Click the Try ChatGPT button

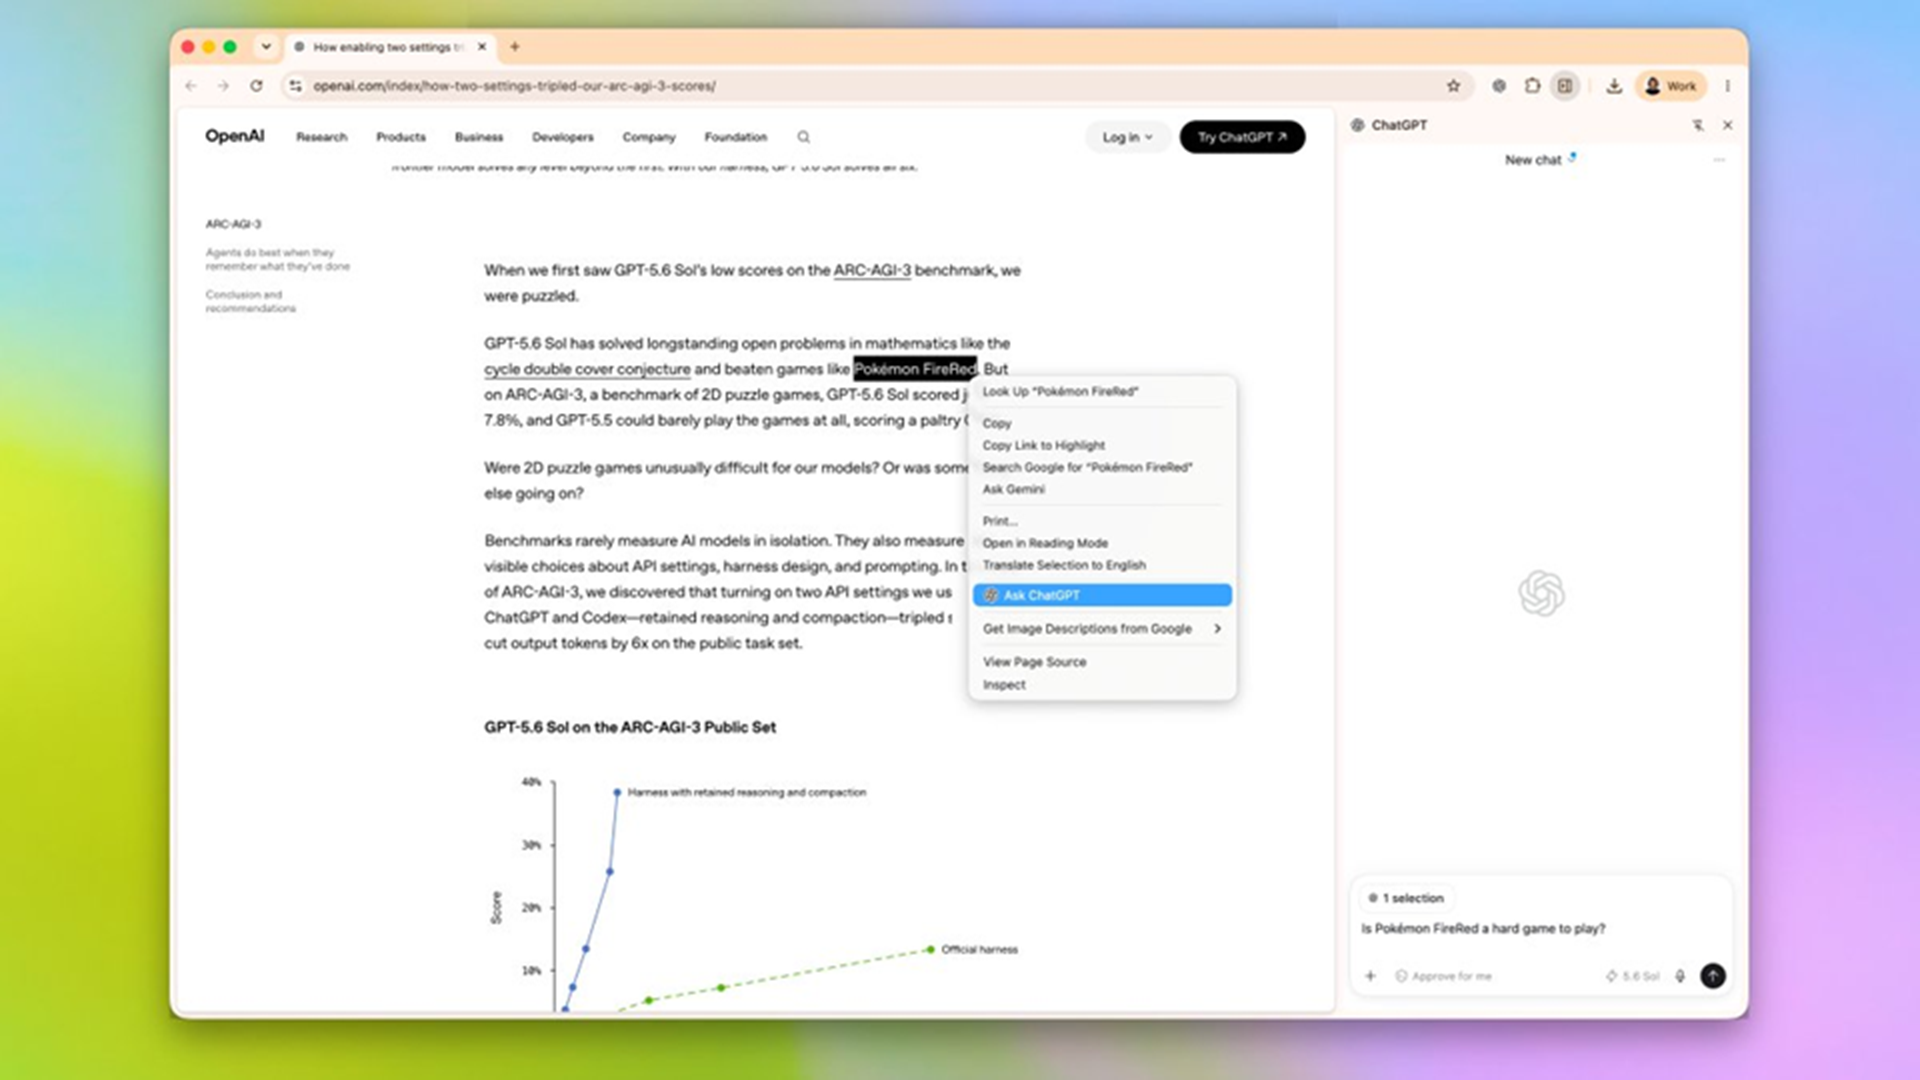click(1242, 137)
